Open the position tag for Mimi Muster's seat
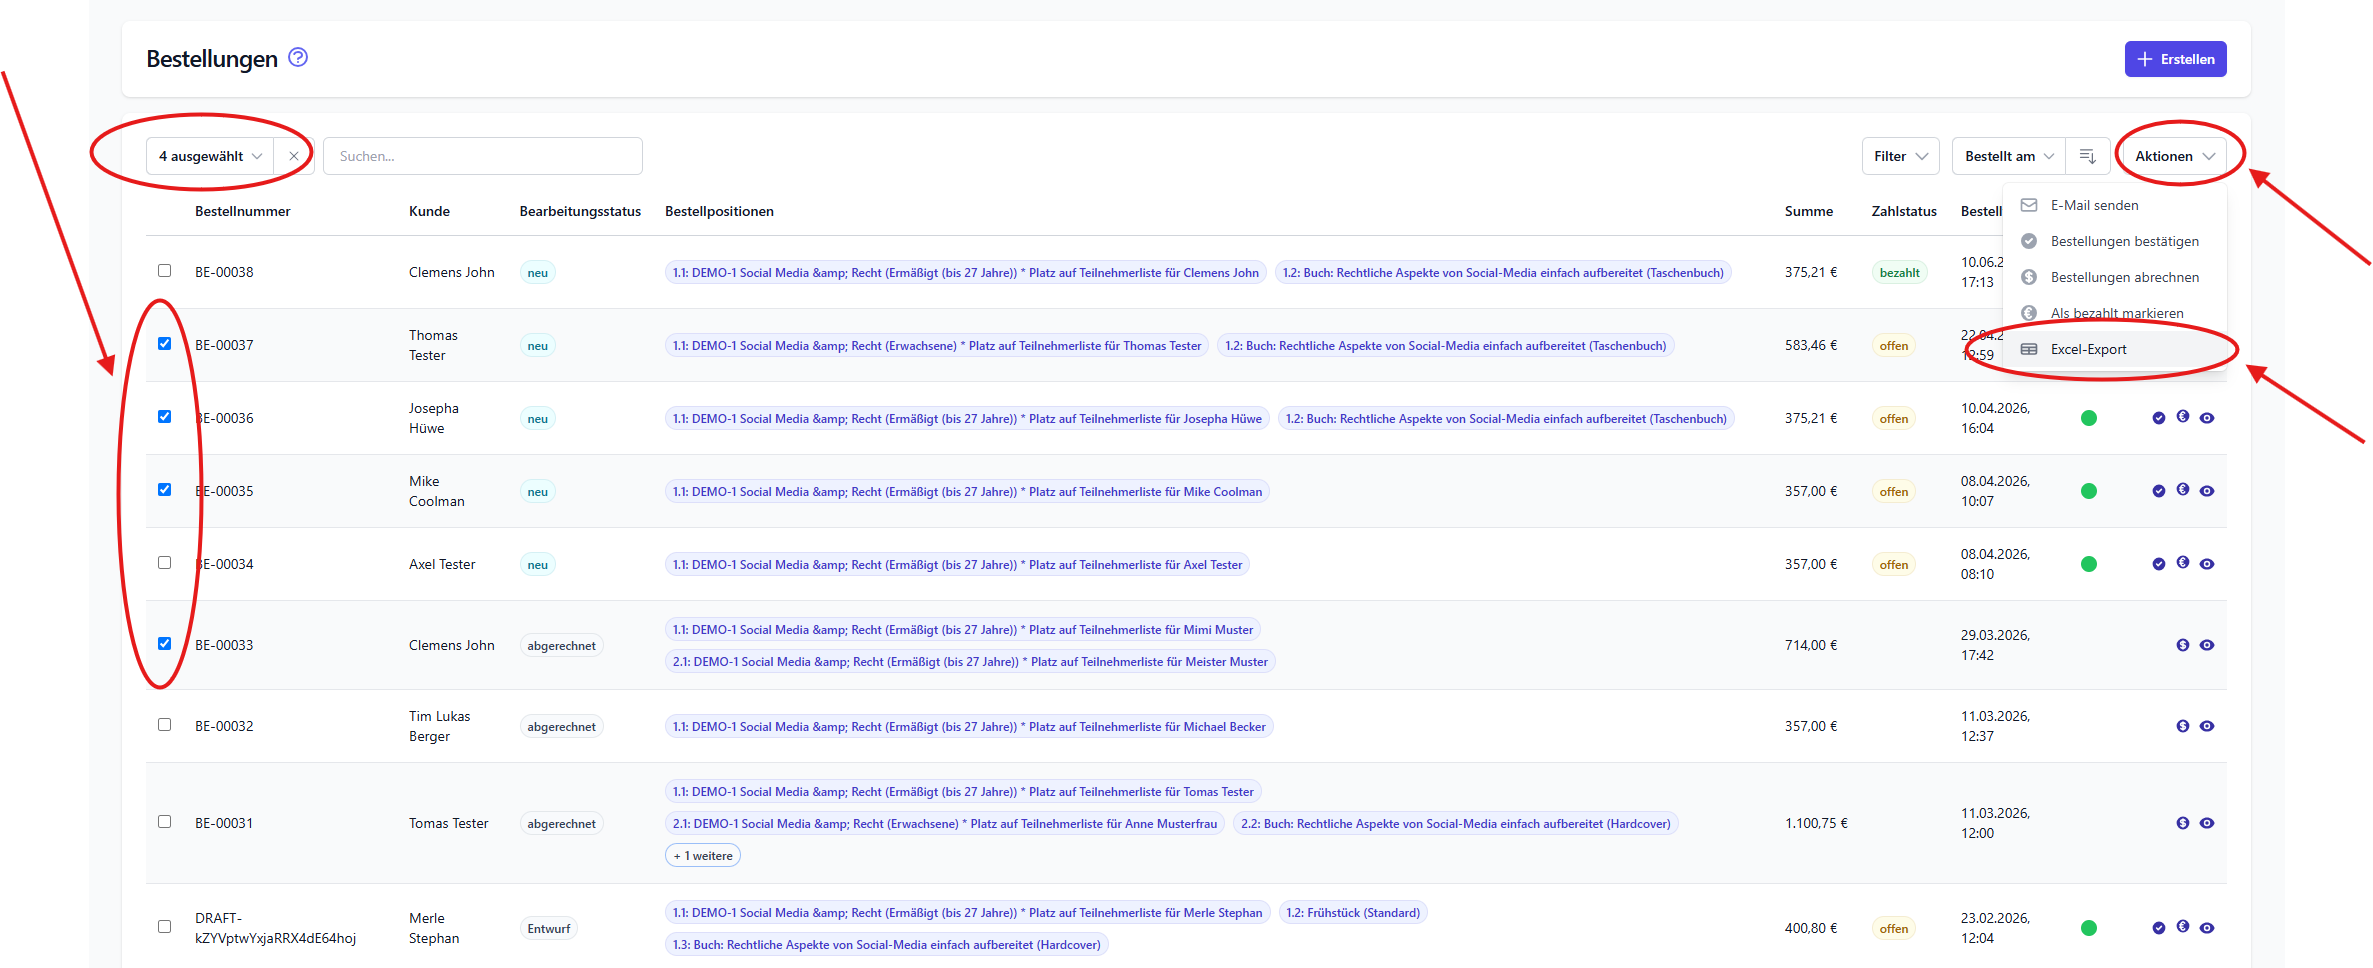Viewport: 2373px width, 968px height. pos(963,630)
